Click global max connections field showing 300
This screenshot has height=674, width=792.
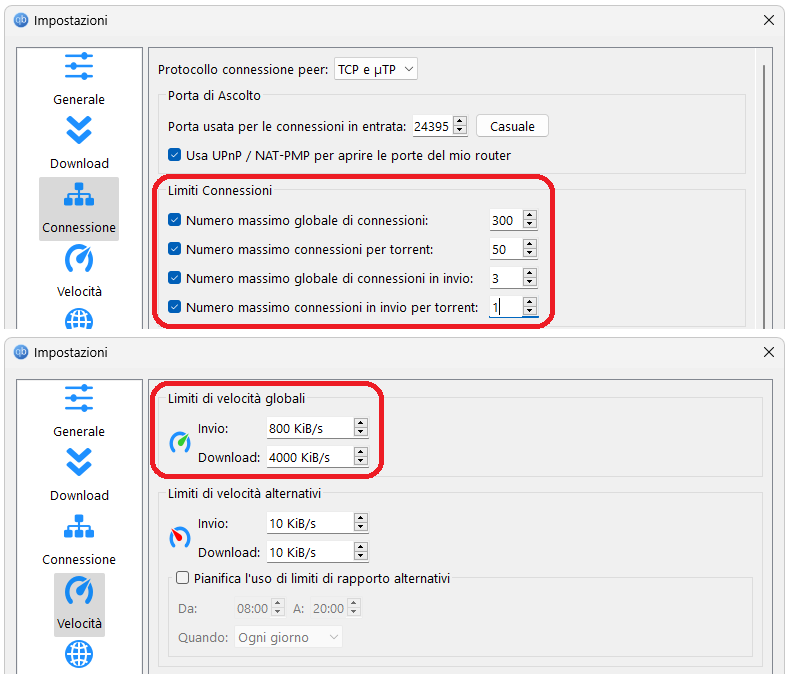[x=506, y=220]
